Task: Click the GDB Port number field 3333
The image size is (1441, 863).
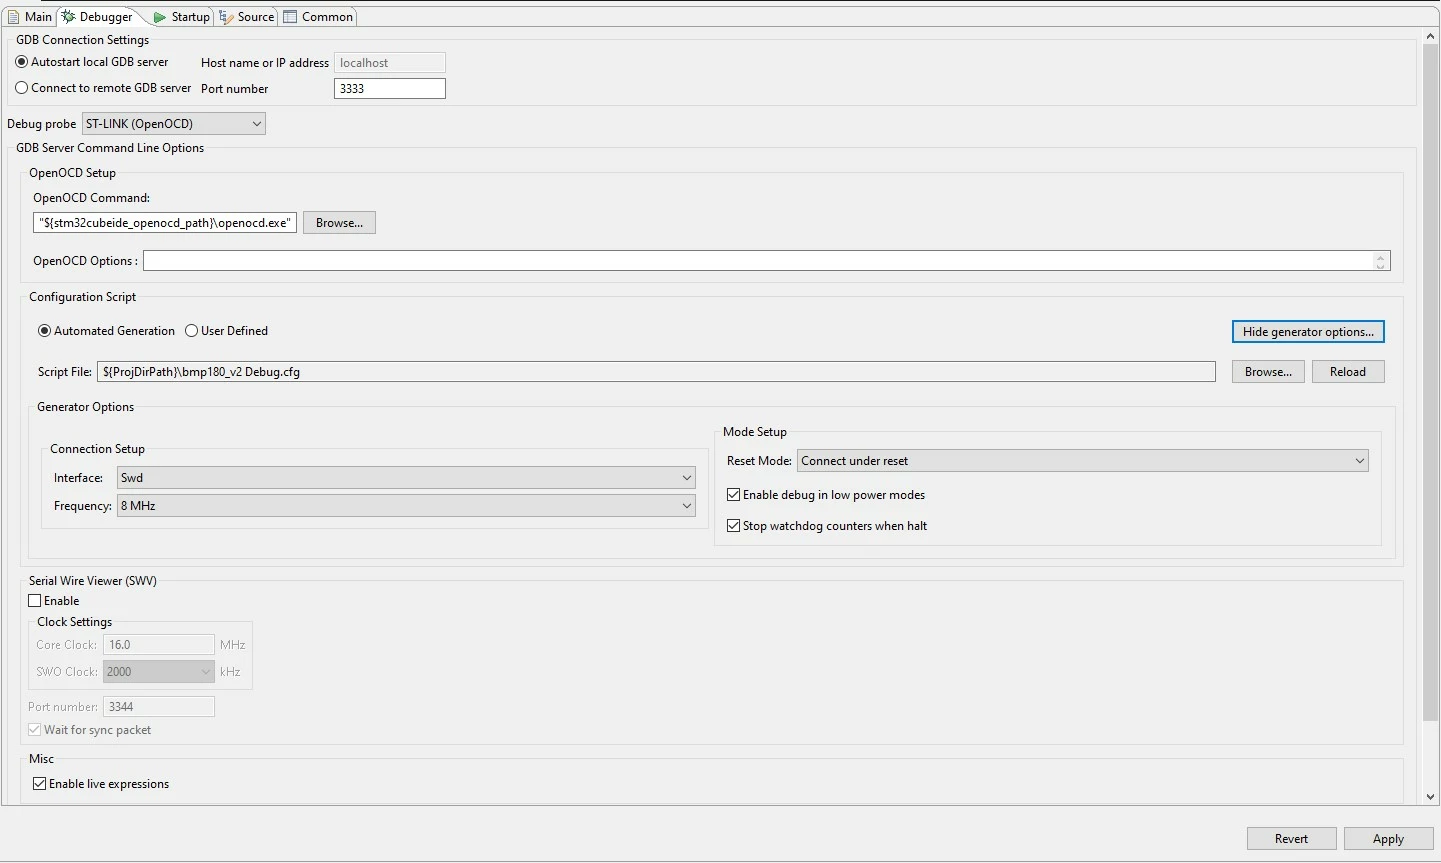Action: [389, 89]
